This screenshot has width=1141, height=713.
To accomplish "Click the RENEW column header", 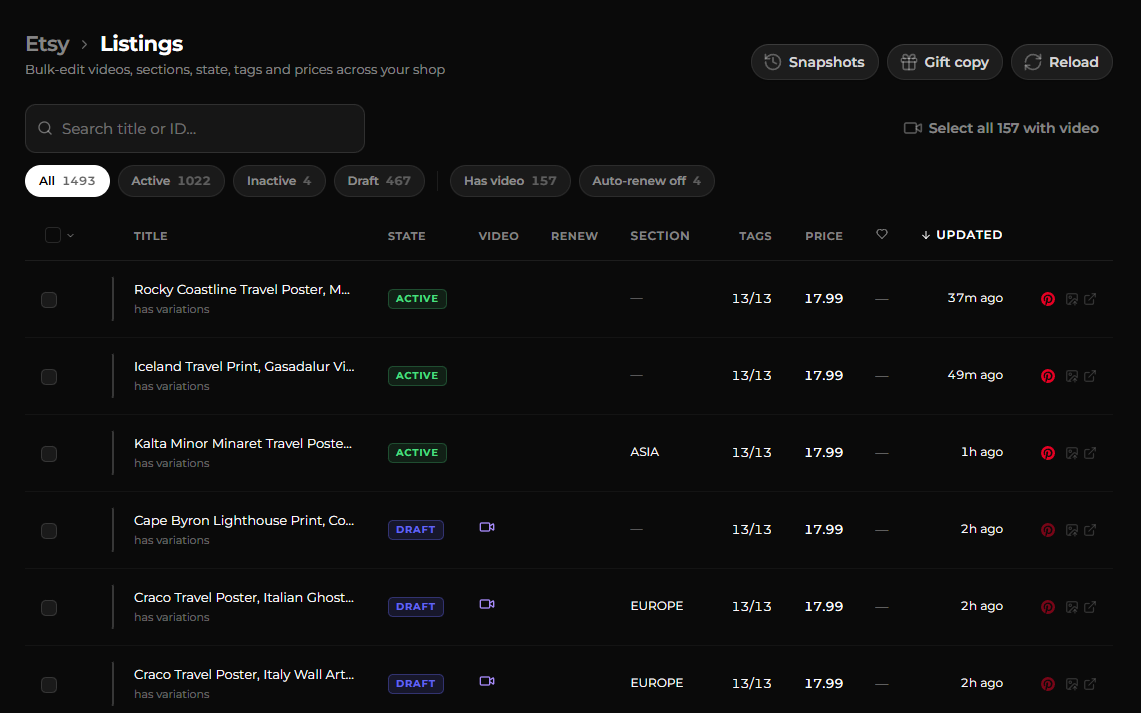I will (574, 236).
